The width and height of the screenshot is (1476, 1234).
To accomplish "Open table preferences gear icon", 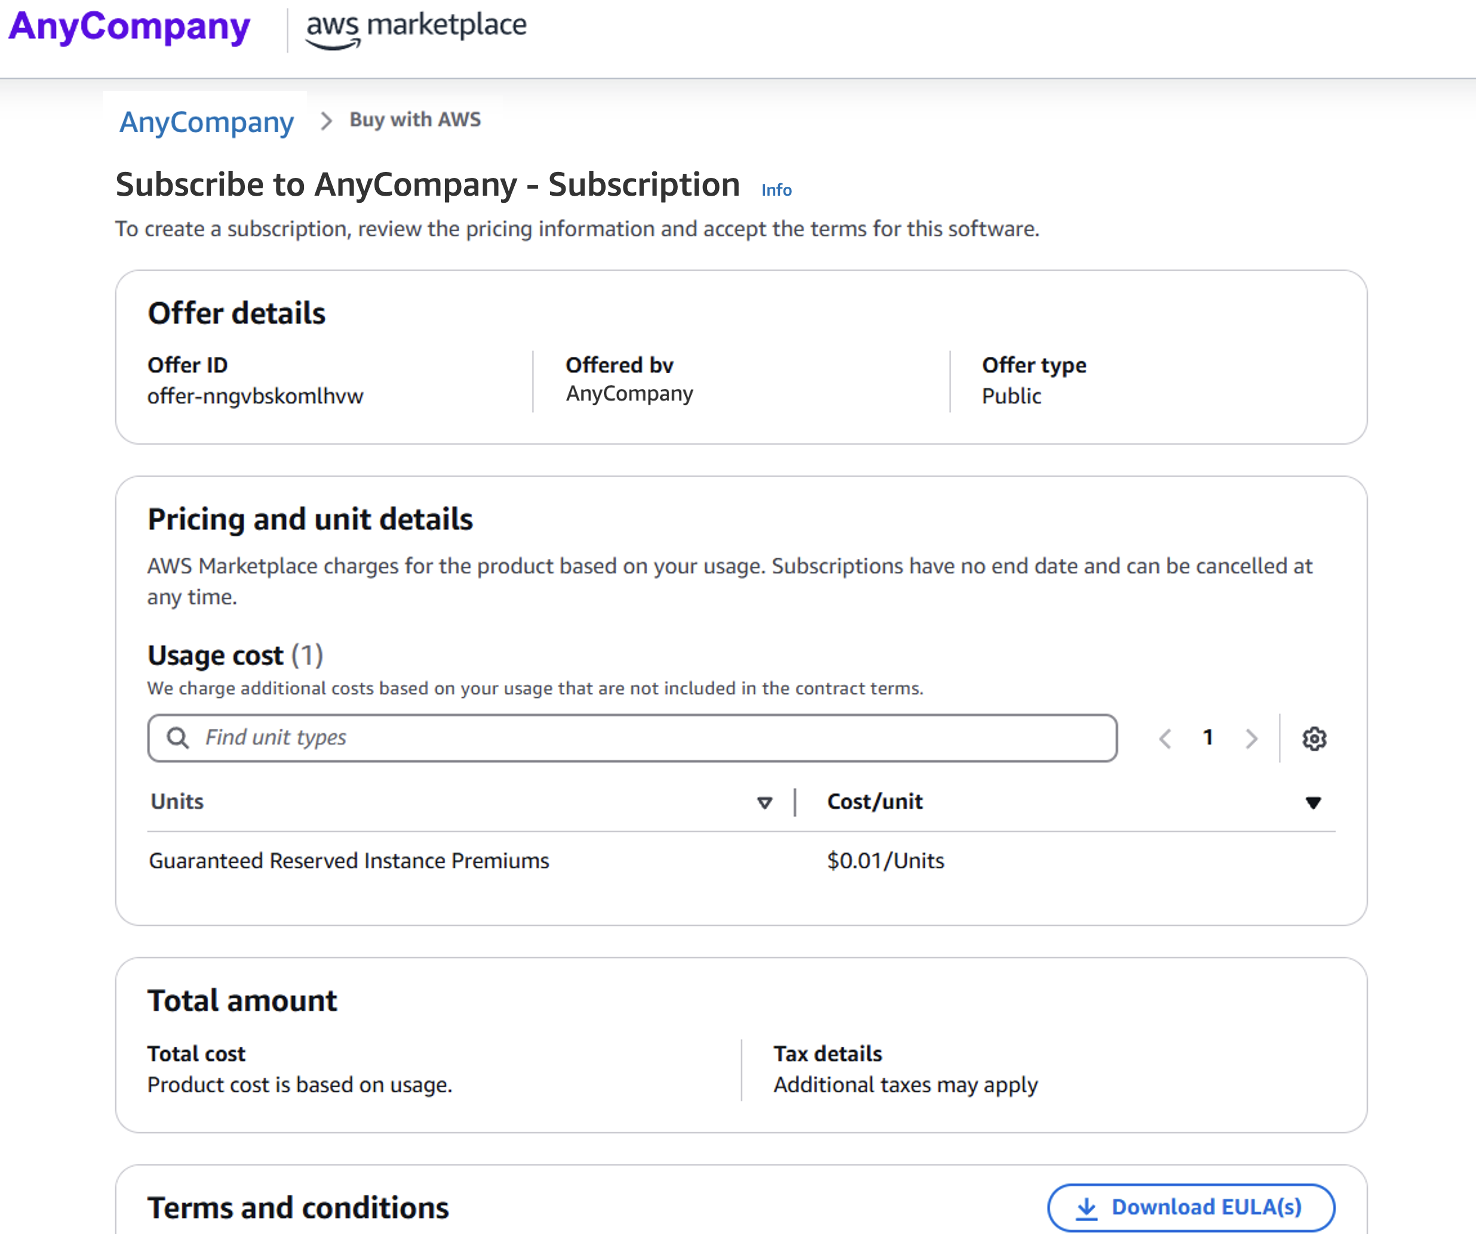I will coord(1314,739).
